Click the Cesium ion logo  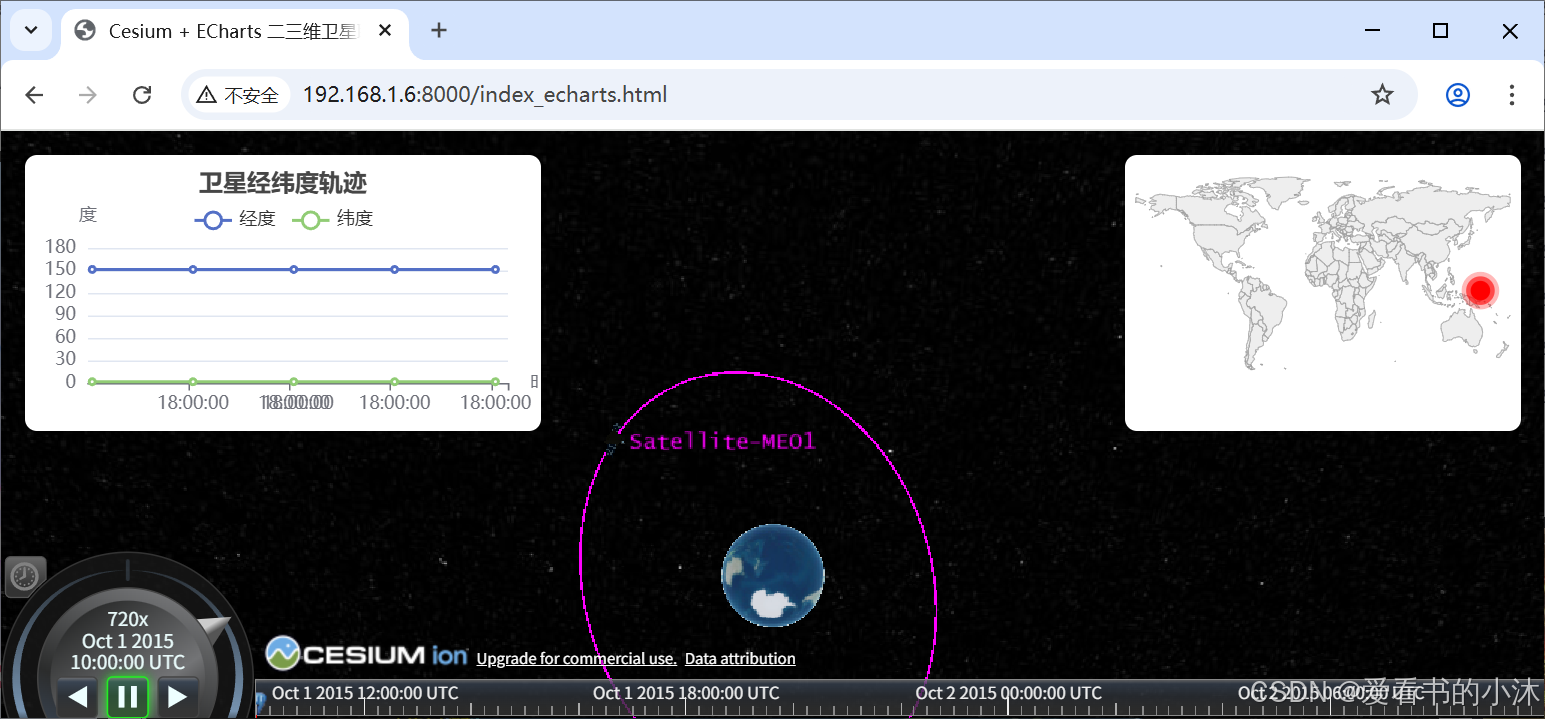(x=367, y=654)
